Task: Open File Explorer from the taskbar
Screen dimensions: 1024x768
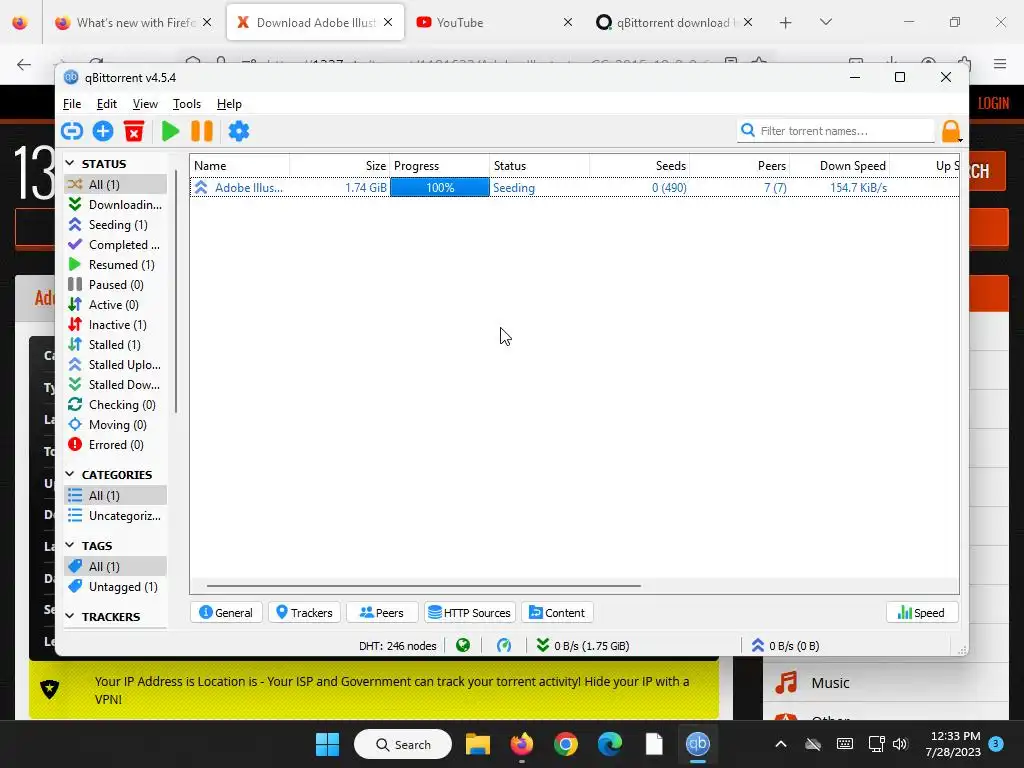Action: click(477, 744)
